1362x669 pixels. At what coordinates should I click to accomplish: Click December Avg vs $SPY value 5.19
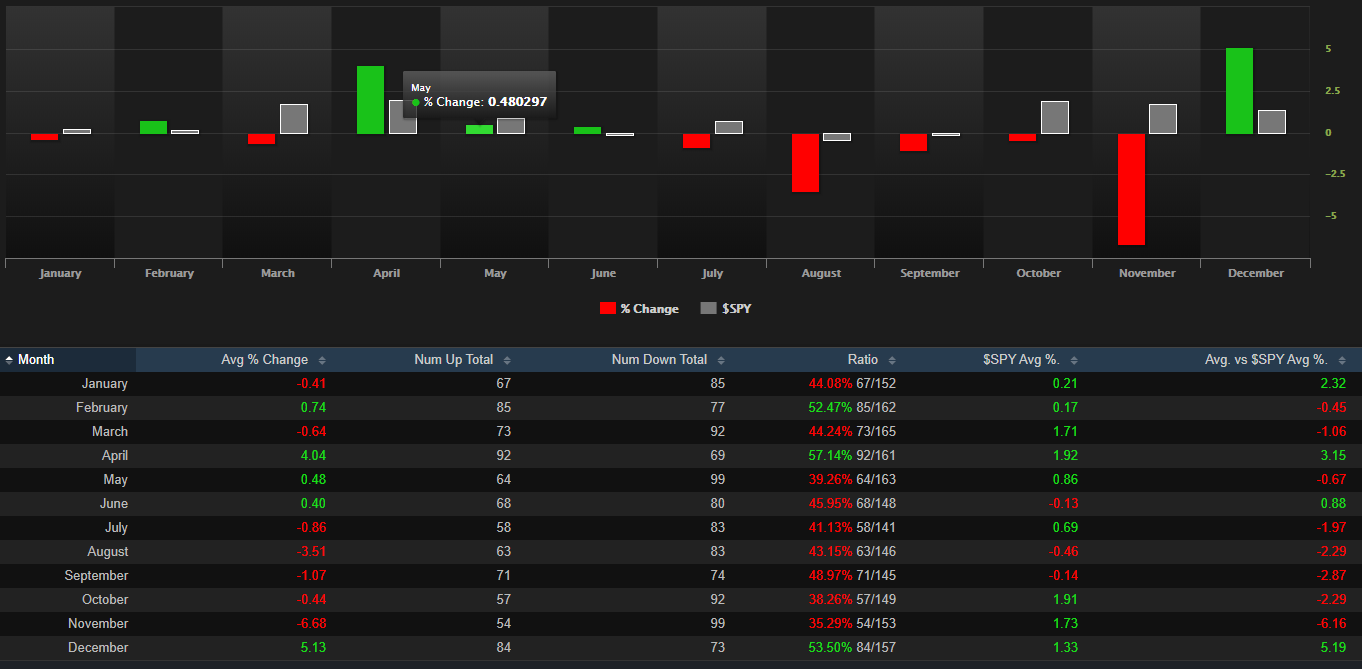tap(1334, 648)
